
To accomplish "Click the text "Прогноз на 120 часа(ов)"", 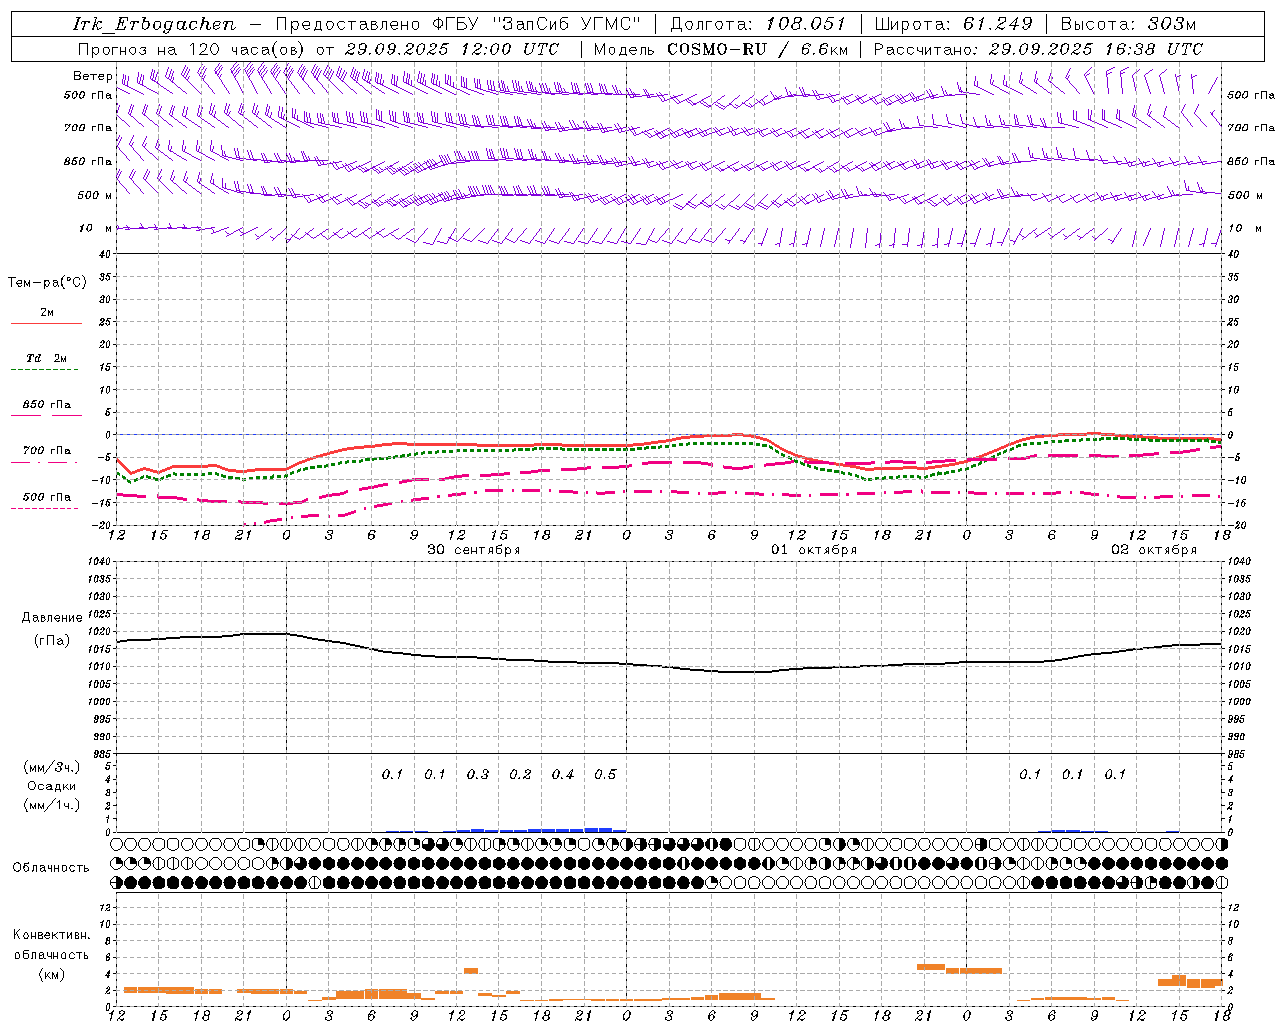I will click(192, 49).
